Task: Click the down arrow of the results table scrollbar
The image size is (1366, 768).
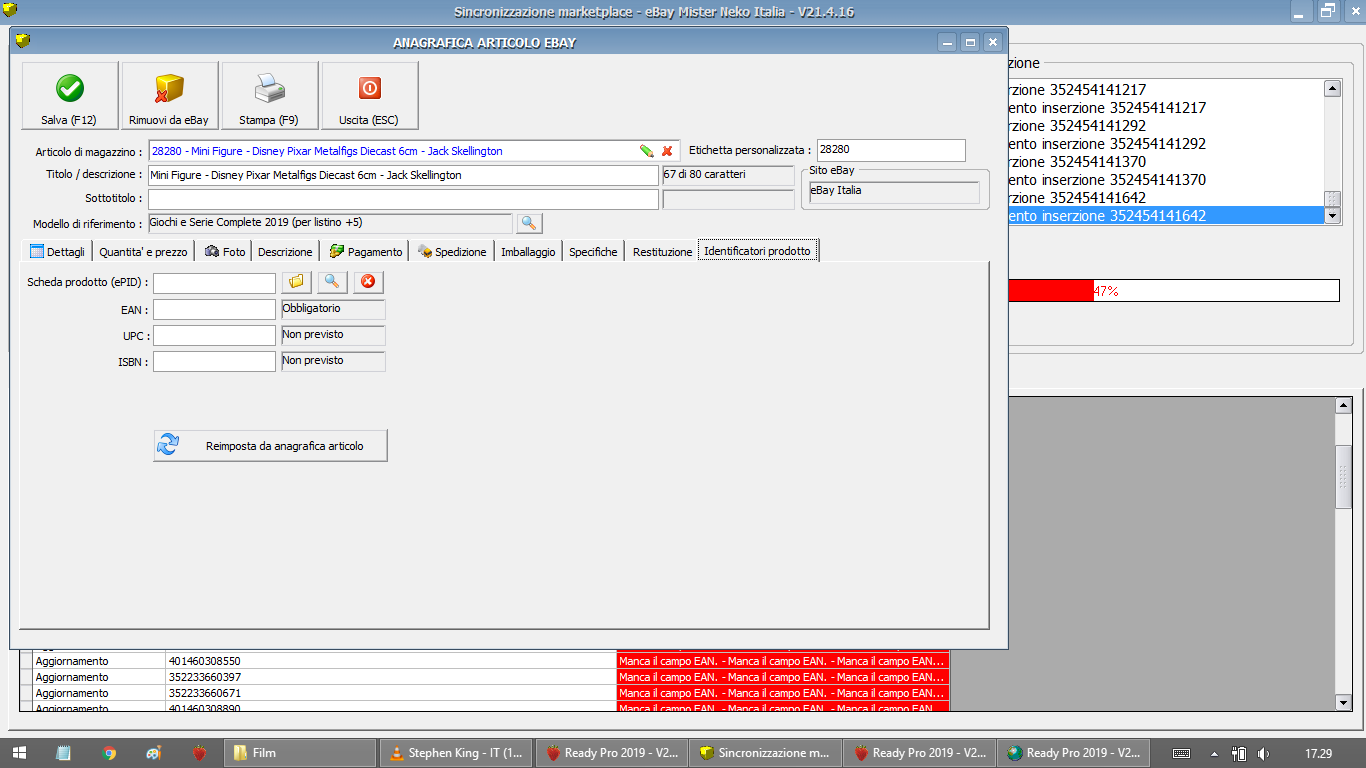Action: pyautogui.click(x=1344, y=703)
